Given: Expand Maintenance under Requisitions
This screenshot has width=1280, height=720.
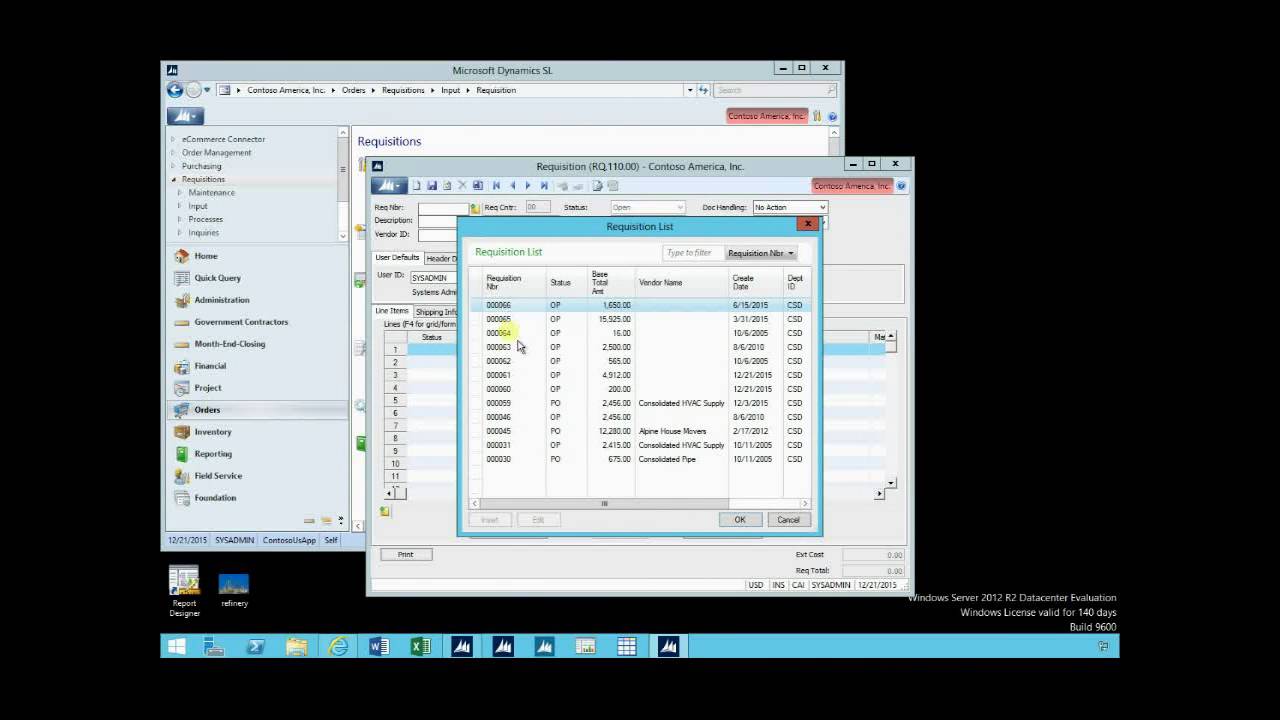Looking at the screenshot, I should (179, 192).
